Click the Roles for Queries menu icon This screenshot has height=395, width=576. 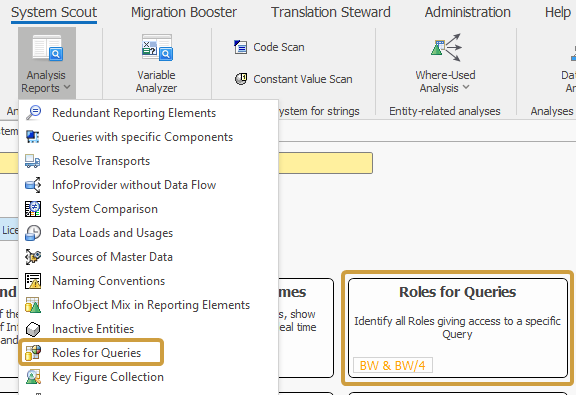pyautogui.click(x=33, y=353)
